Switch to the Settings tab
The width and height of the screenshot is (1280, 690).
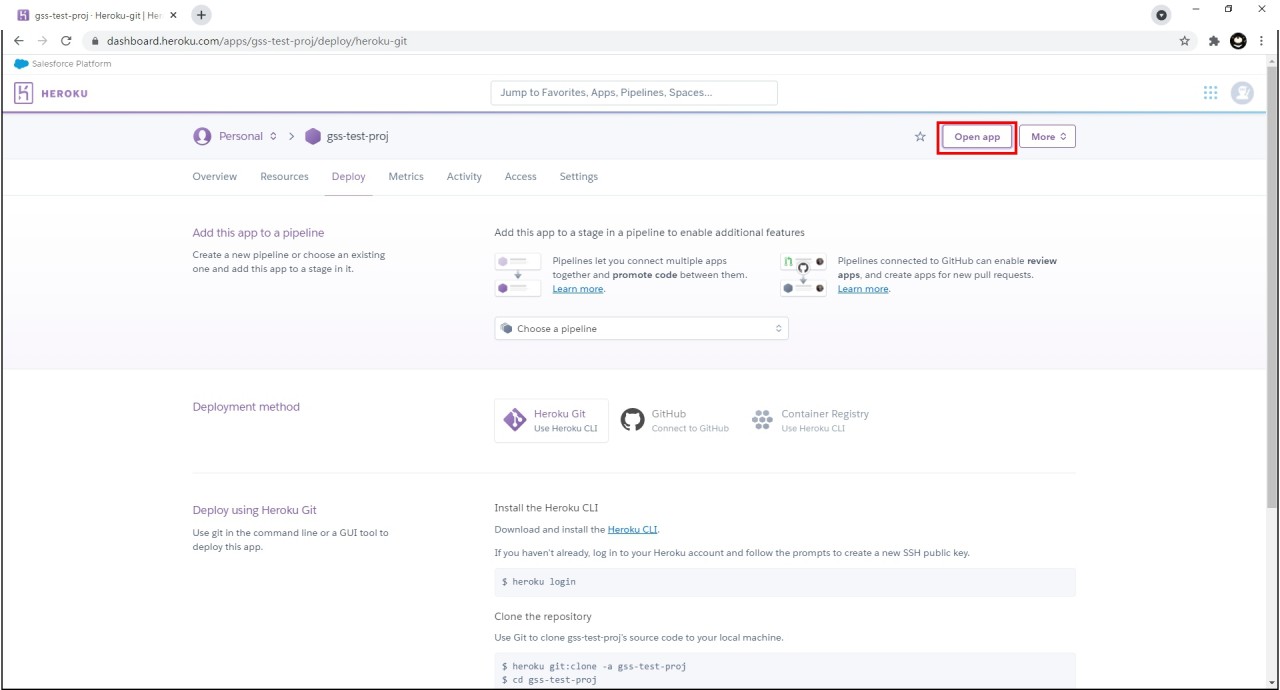pyautogui.click(x=578, y=177)
